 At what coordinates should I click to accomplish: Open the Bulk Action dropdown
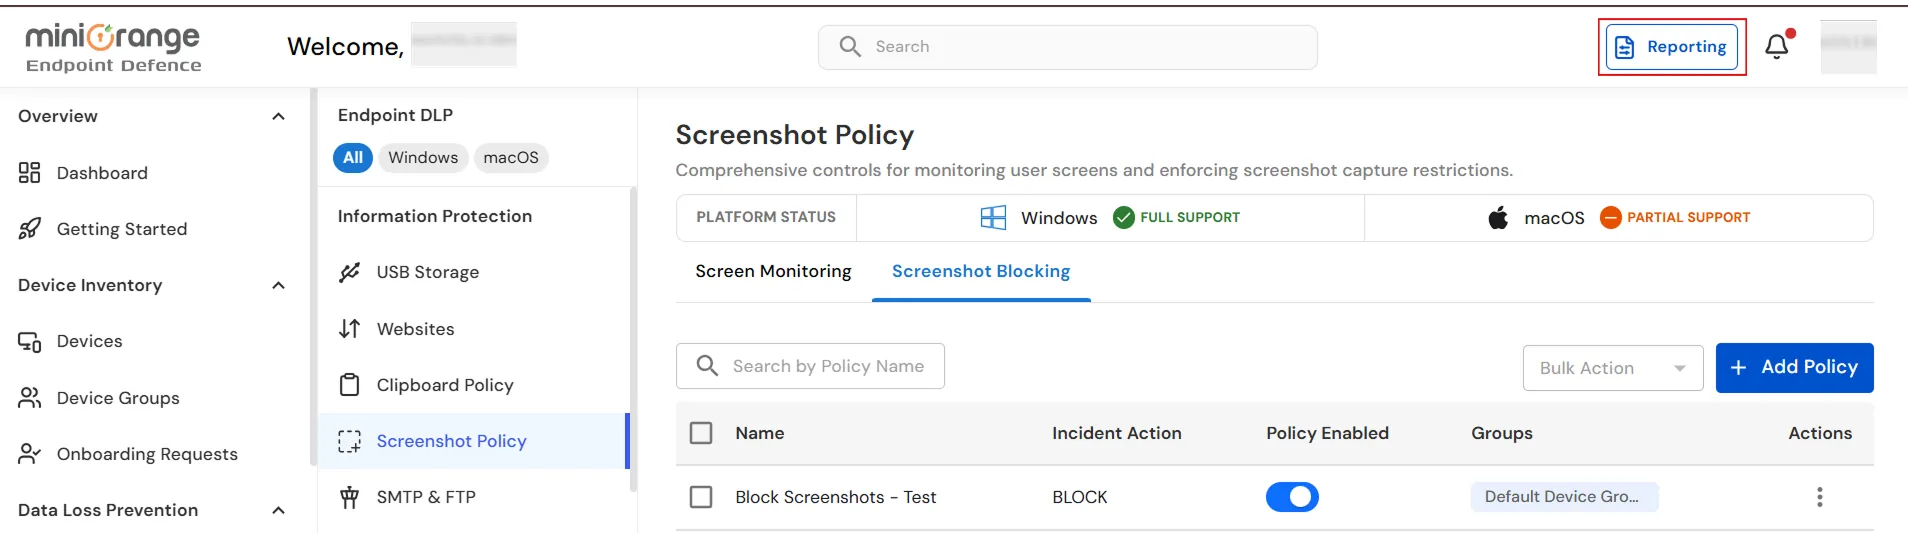pos(1613,368)
